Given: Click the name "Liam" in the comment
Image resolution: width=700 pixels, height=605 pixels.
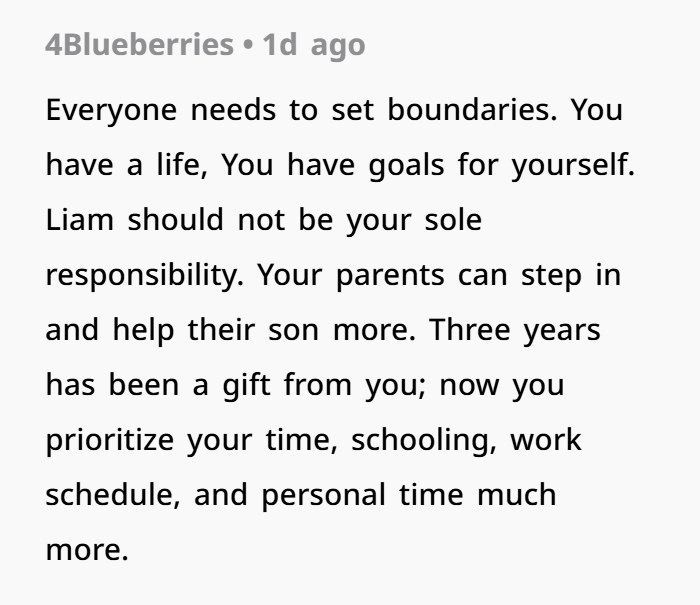Looking at the screenshot, I should coord(78,220).
